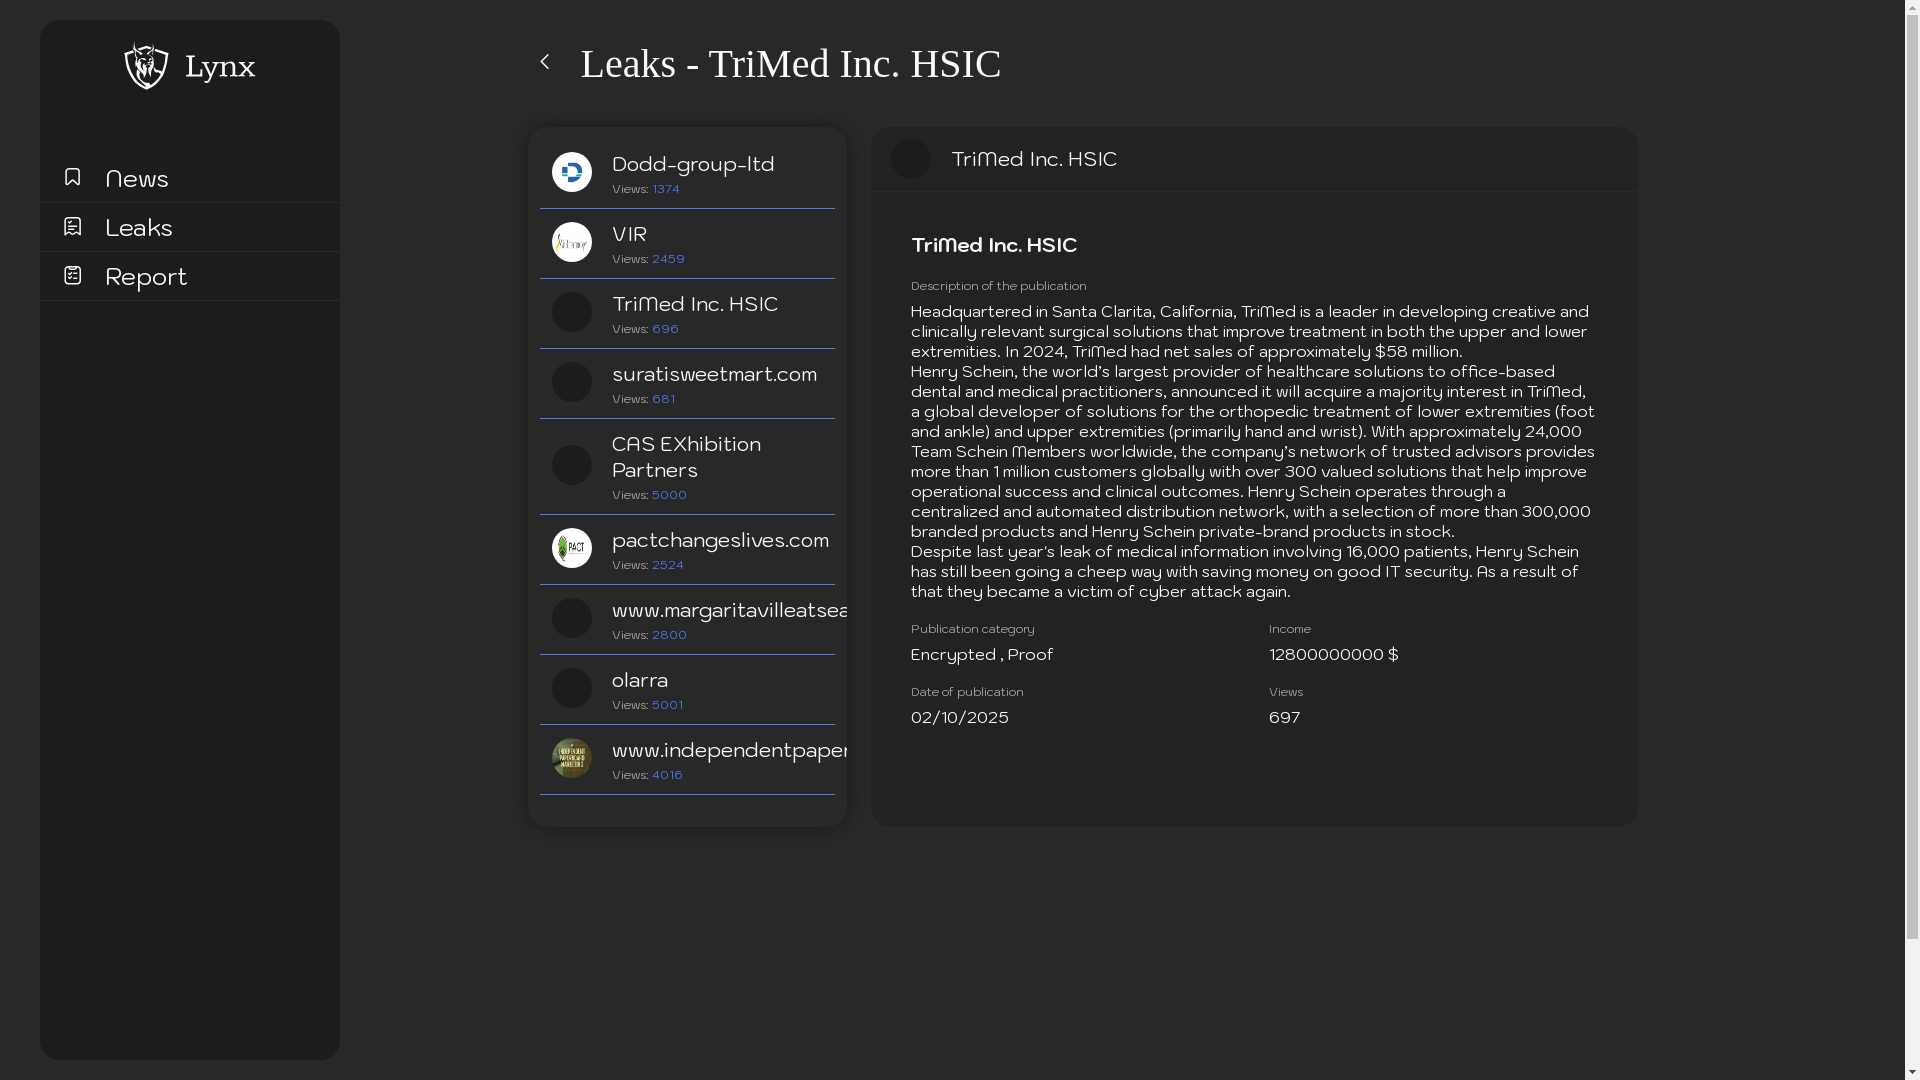Click the Lynx logo icon
The image size is (1920, 1080).
pos(146,66)
